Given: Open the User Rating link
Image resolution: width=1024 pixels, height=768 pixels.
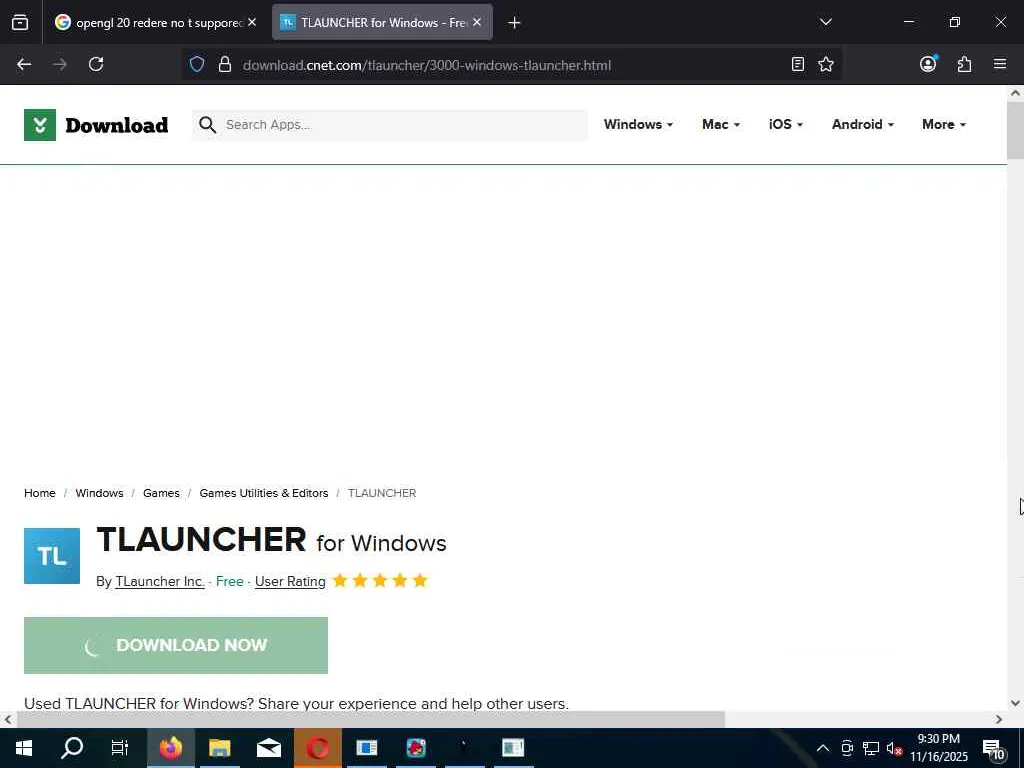Looking at the screenshot, I should 290,581.
